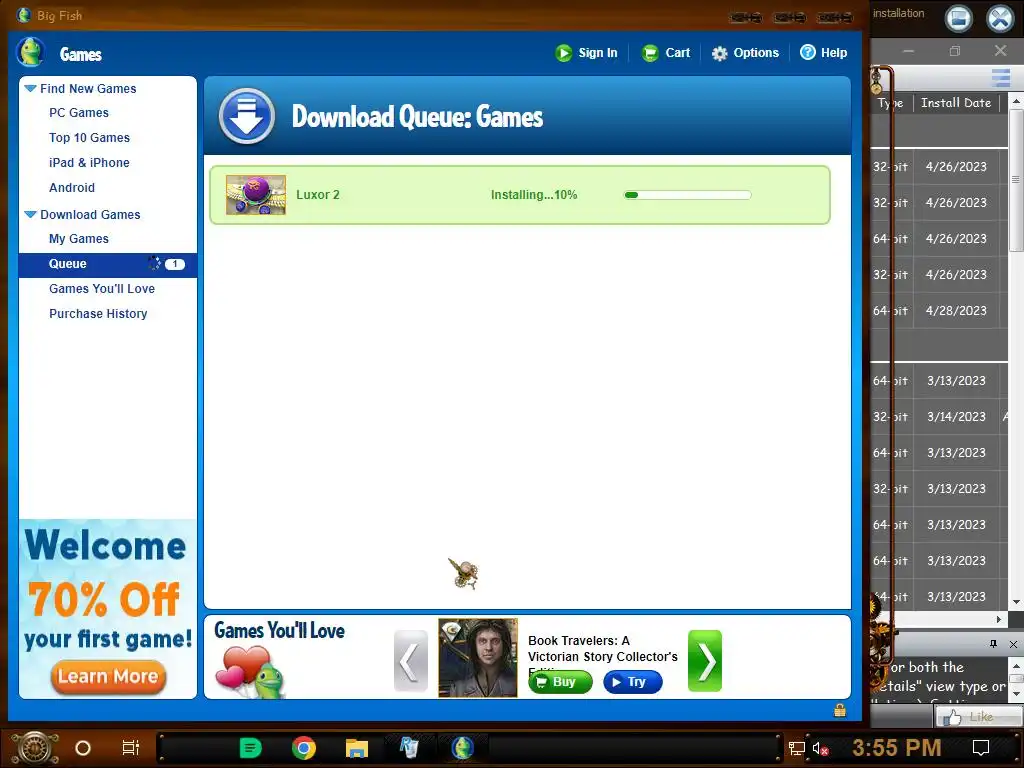Click the Help question mark icon
Viewport: 1024px width, 768px height.
(808, 52)
